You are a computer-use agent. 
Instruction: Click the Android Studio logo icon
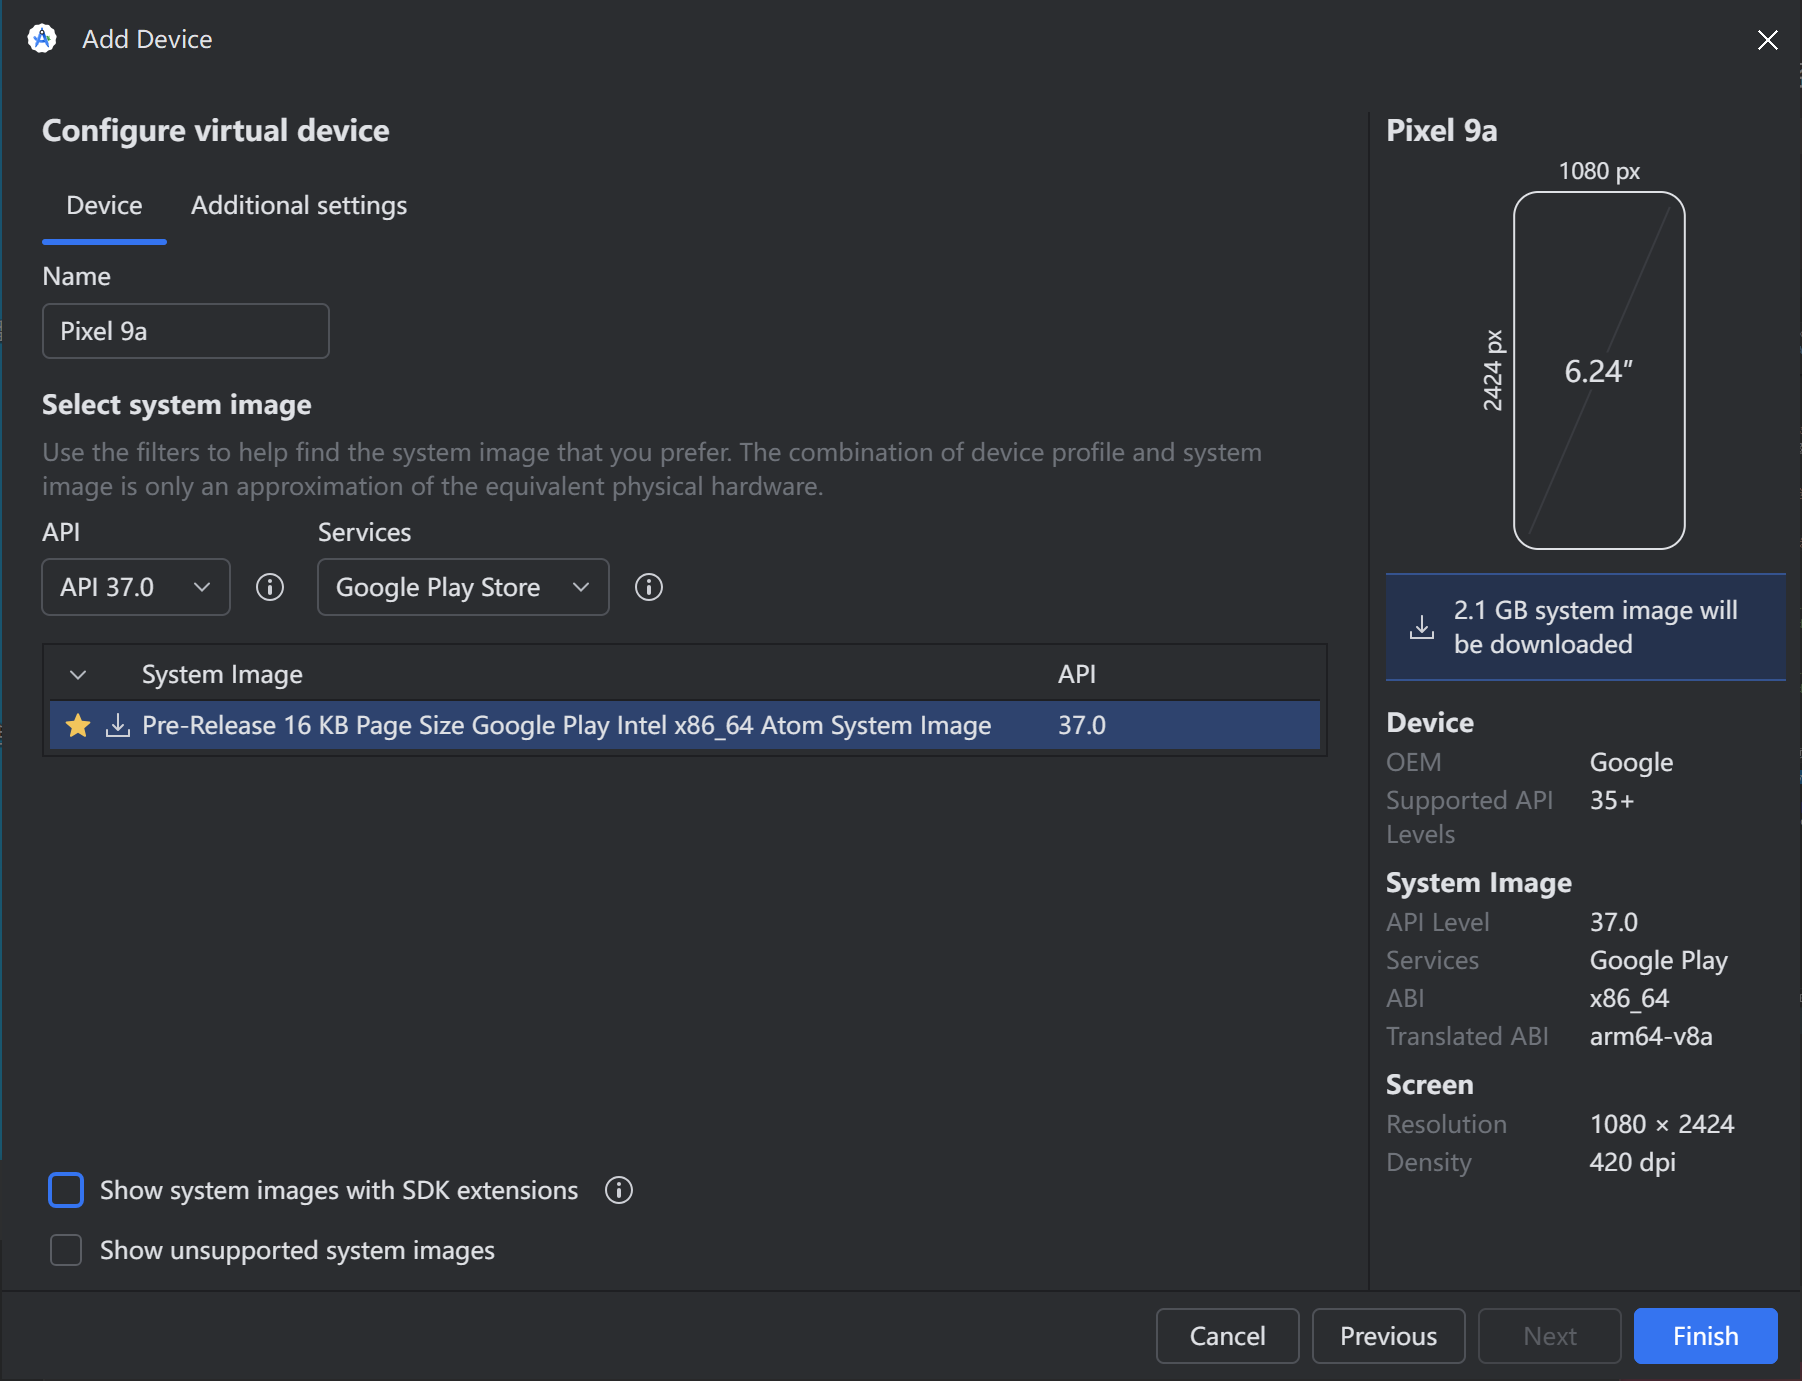[x=42, y=39]
